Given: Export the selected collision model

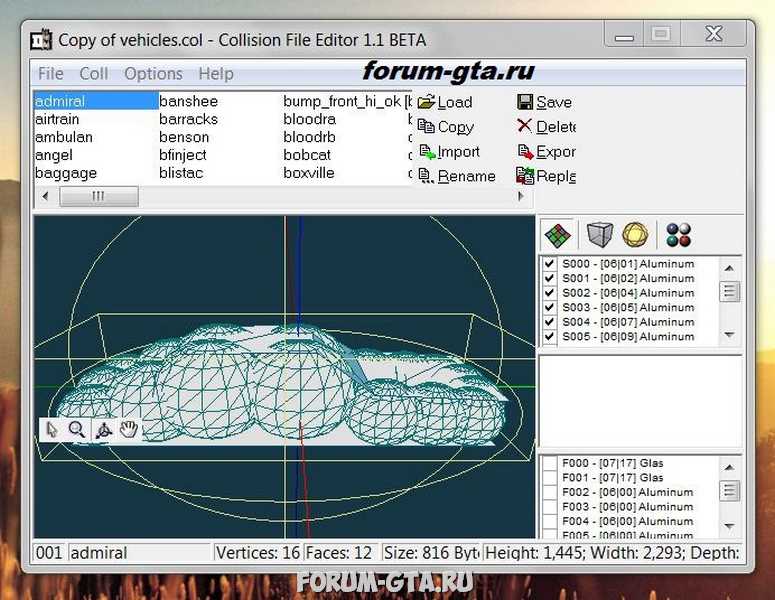Looking at the screenshot, I should (x=546, y=152).
